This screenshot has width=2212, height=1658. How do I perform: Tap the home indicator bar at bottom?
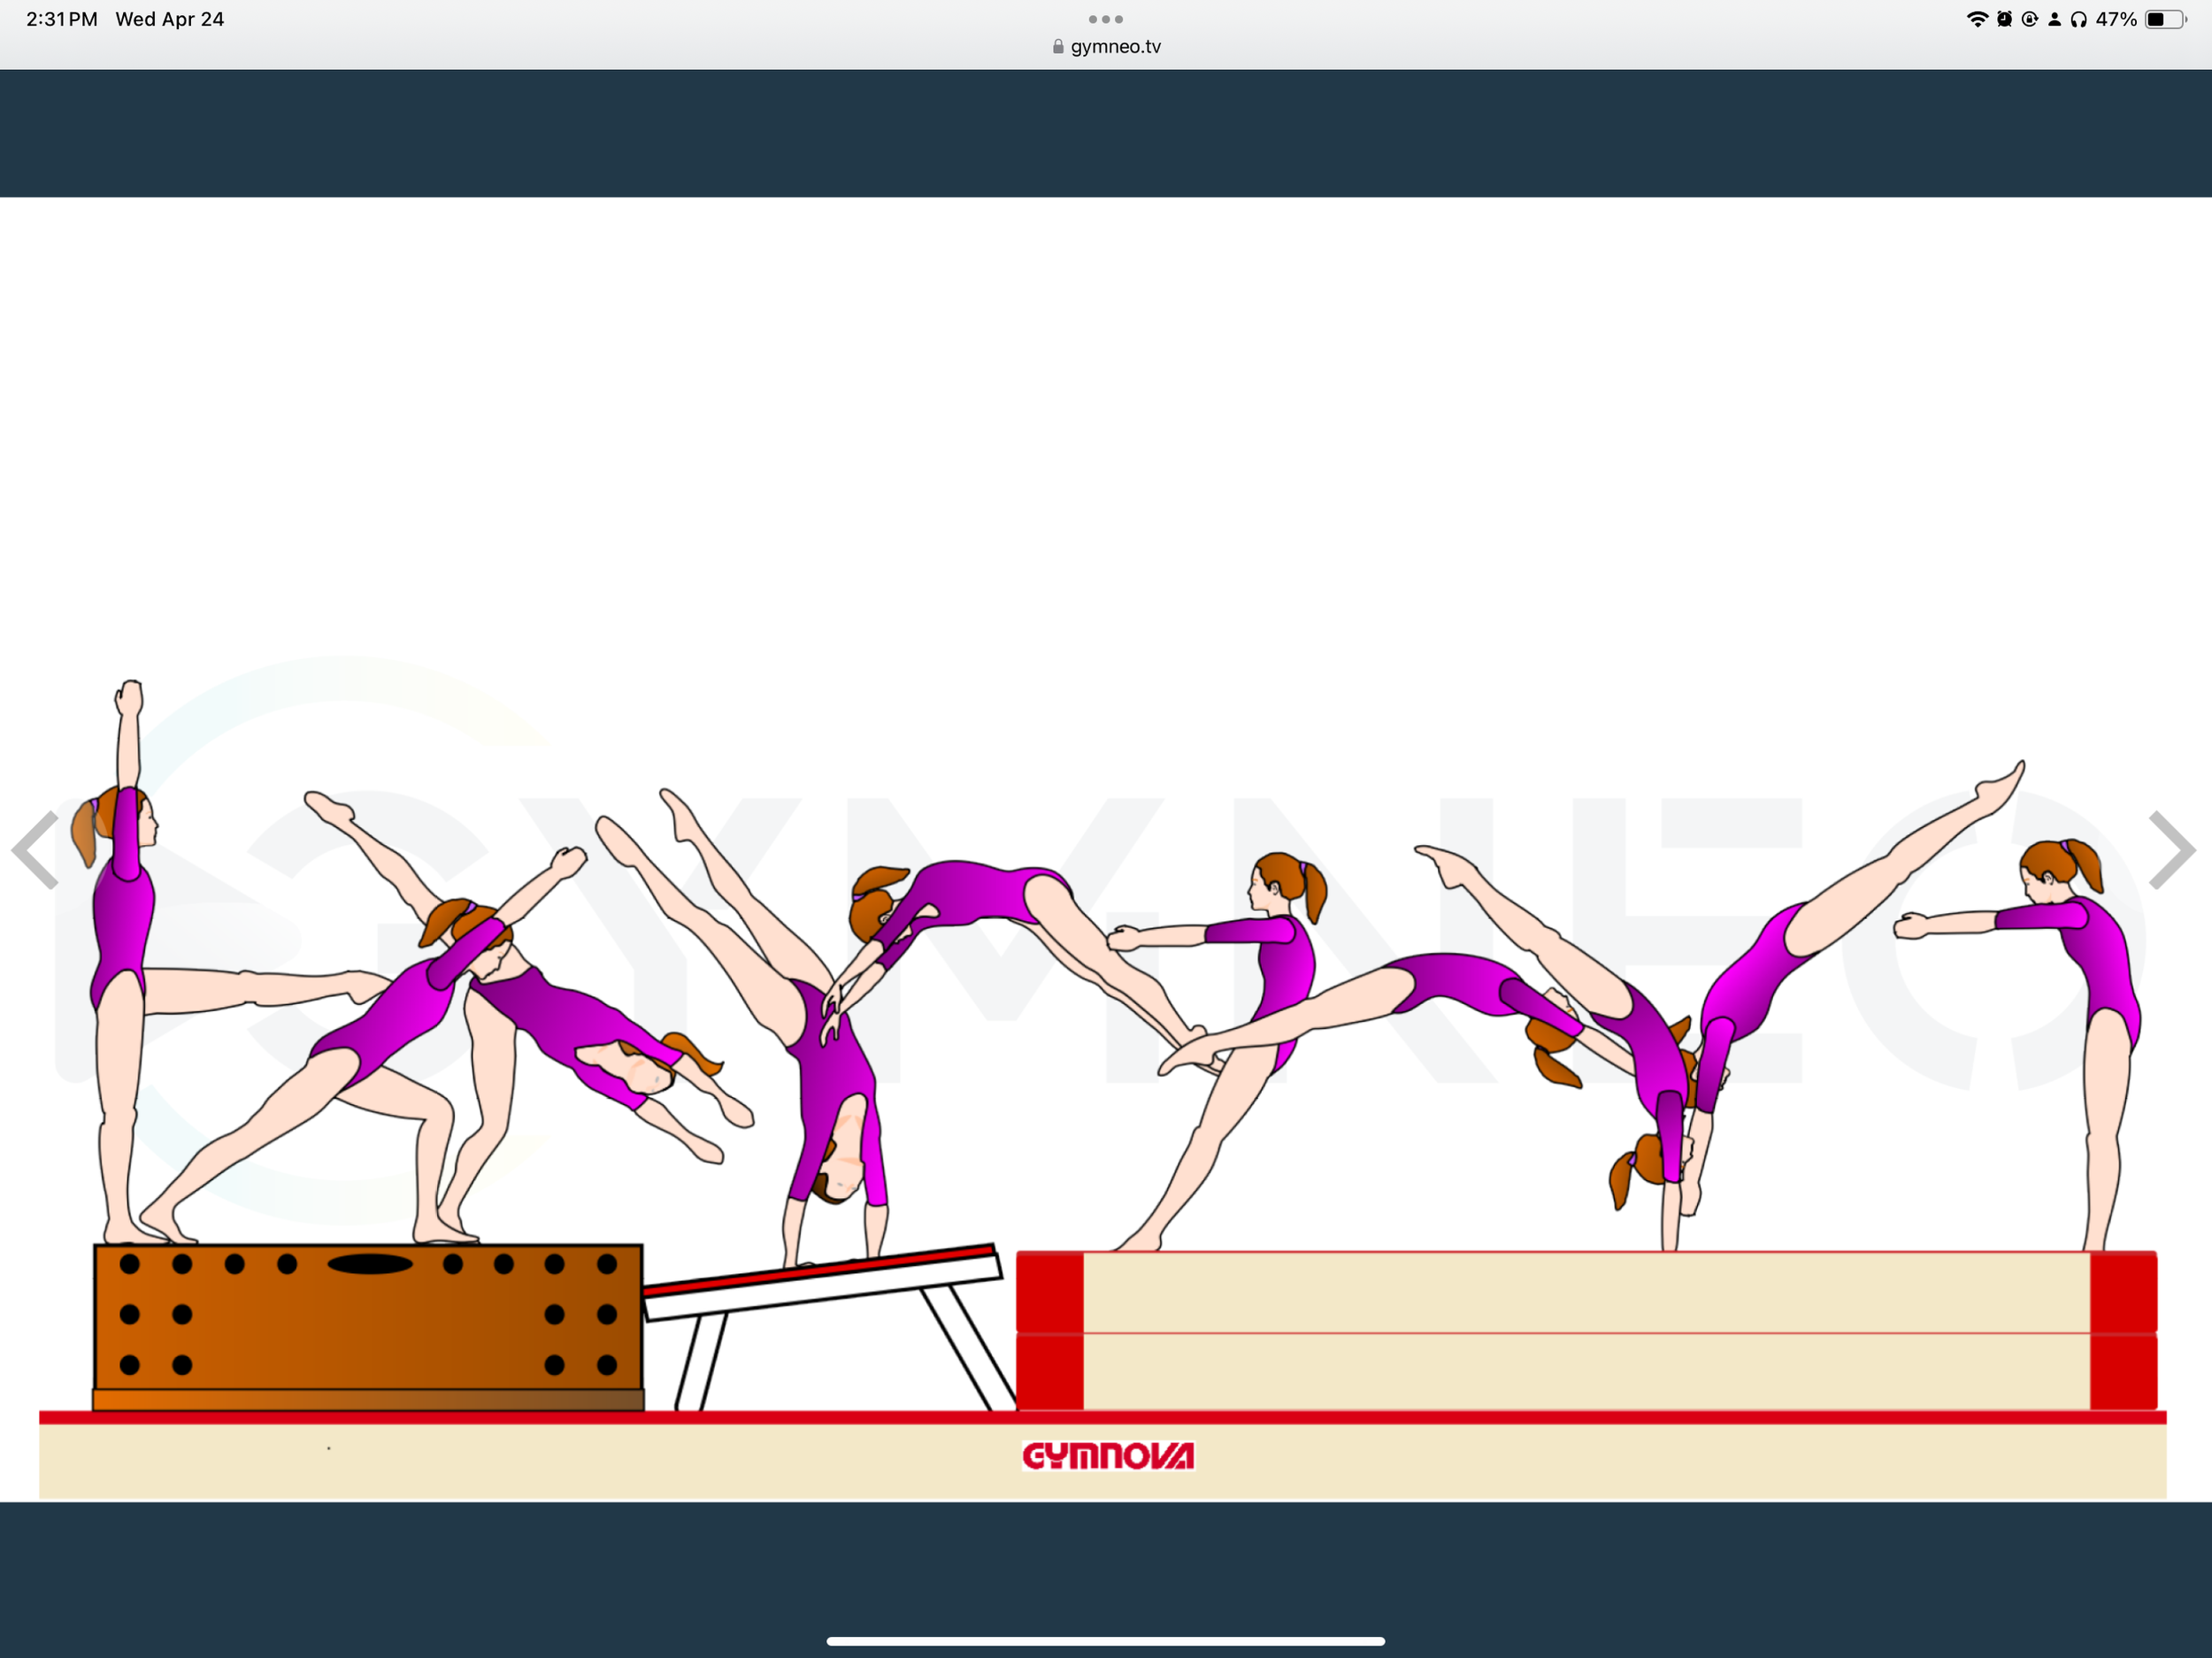[x=1105, y=1641]
